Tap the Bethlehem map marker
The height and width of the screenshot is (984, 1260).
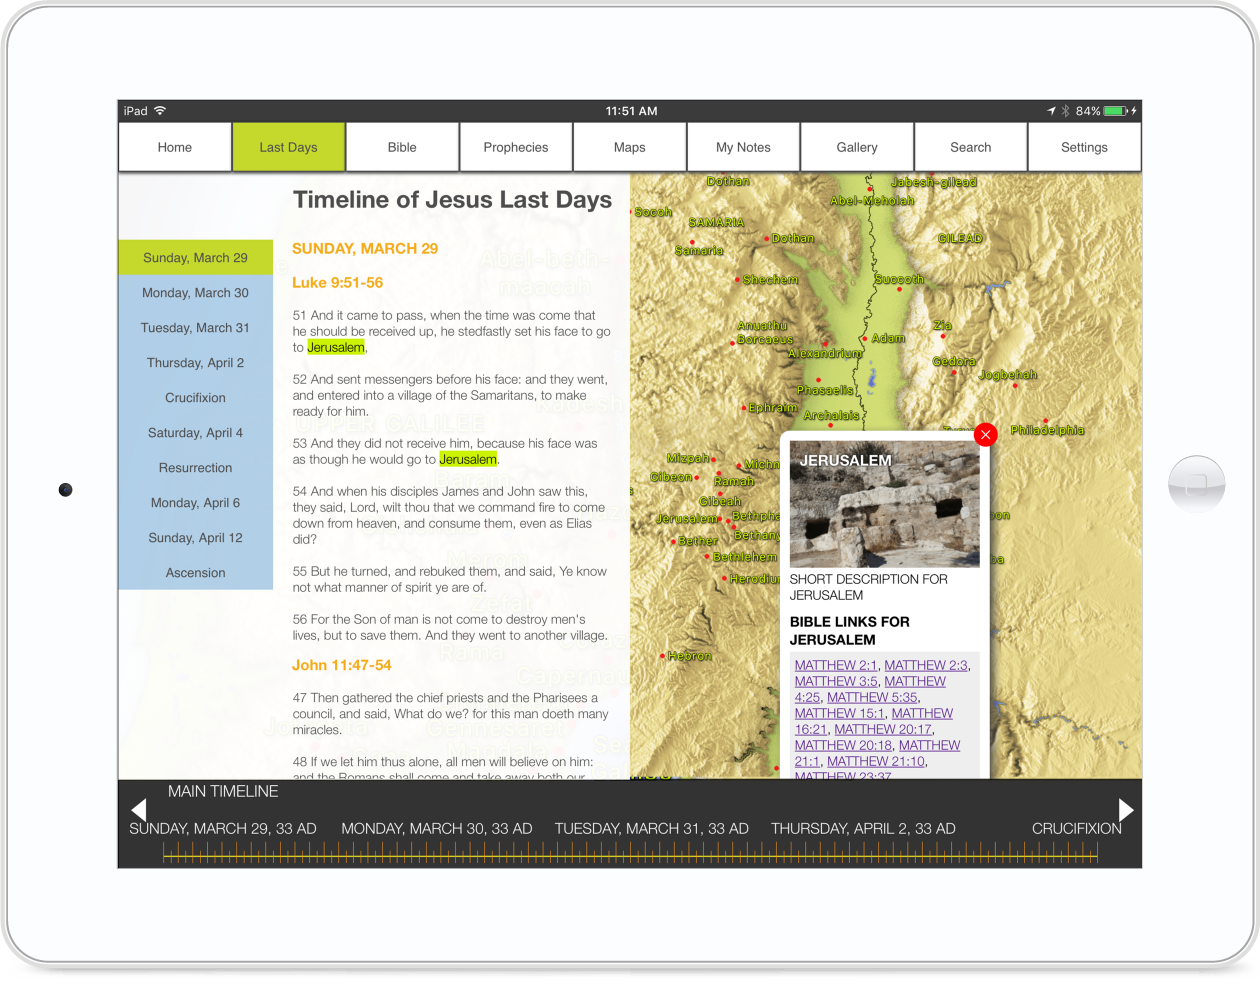coord(707,557)
